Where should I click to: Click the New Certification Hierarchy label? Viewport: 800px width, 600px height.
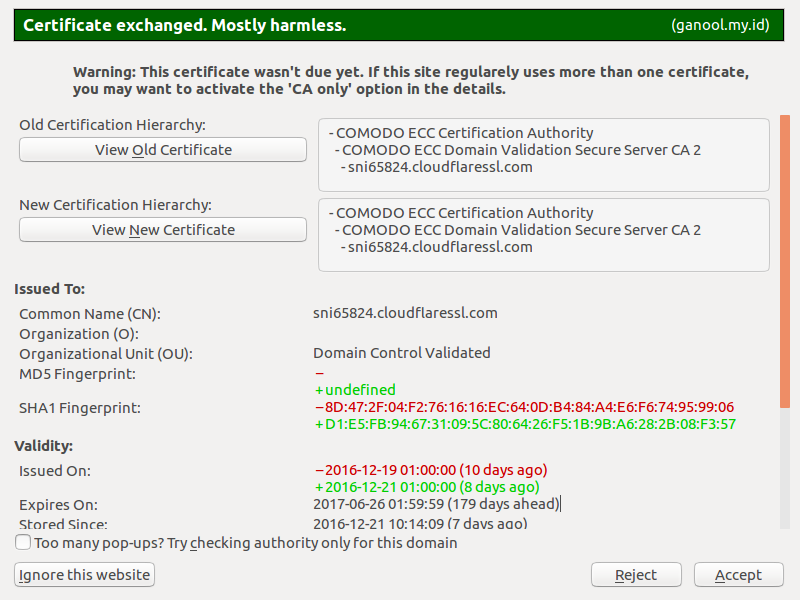115,205
